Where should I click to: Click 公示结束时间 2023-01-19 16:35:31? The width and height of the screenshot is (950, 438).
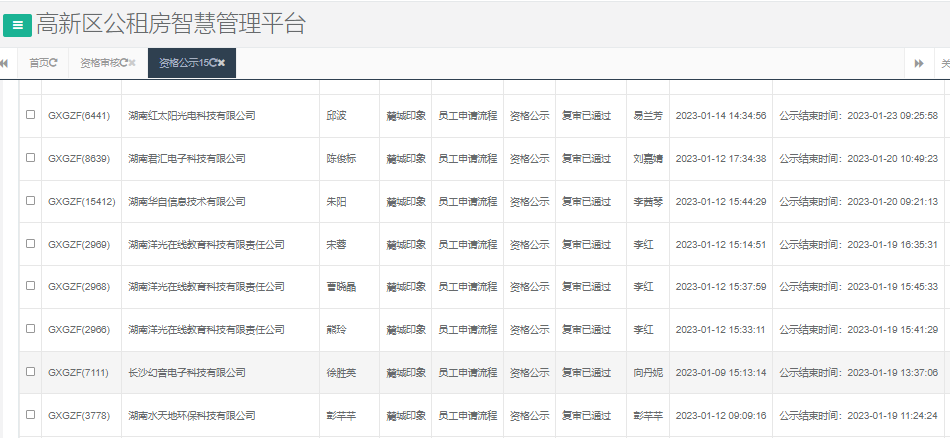click(859, 245)
